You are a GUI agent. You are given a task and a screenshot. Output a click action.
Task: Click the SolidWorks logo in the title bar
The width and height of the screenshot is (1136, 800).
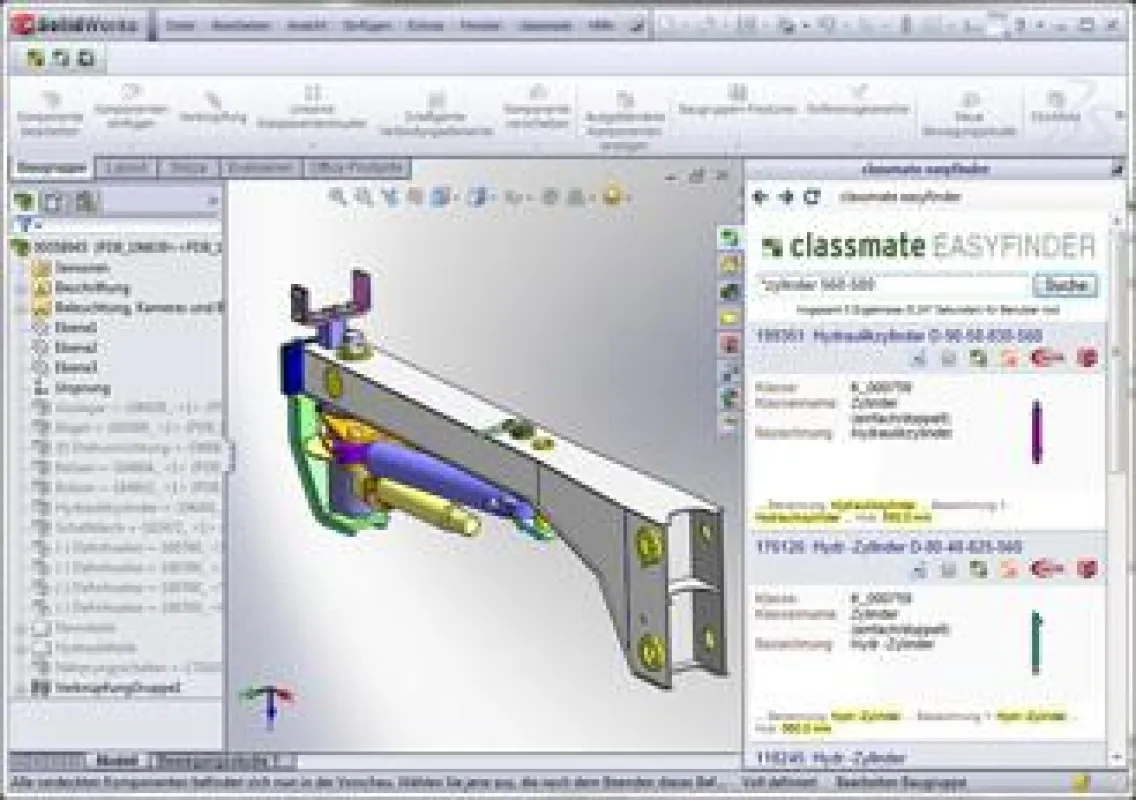77,25
